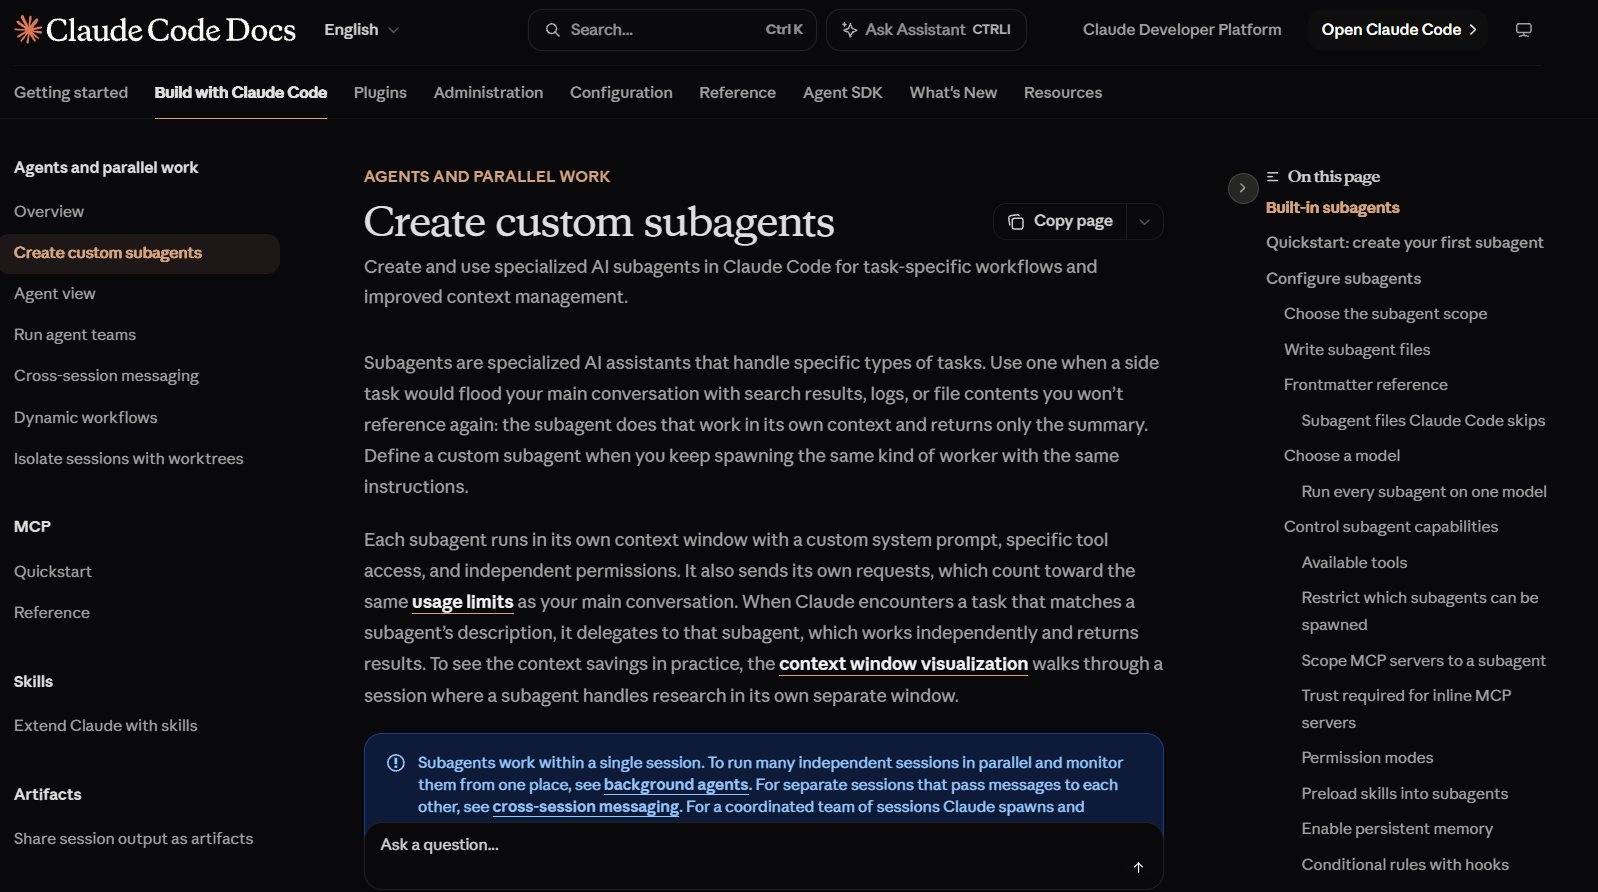The width and height of the screenshot is (1598, 892).
Task: Open the Resources tab
Action: click(x=1063, y=92)
